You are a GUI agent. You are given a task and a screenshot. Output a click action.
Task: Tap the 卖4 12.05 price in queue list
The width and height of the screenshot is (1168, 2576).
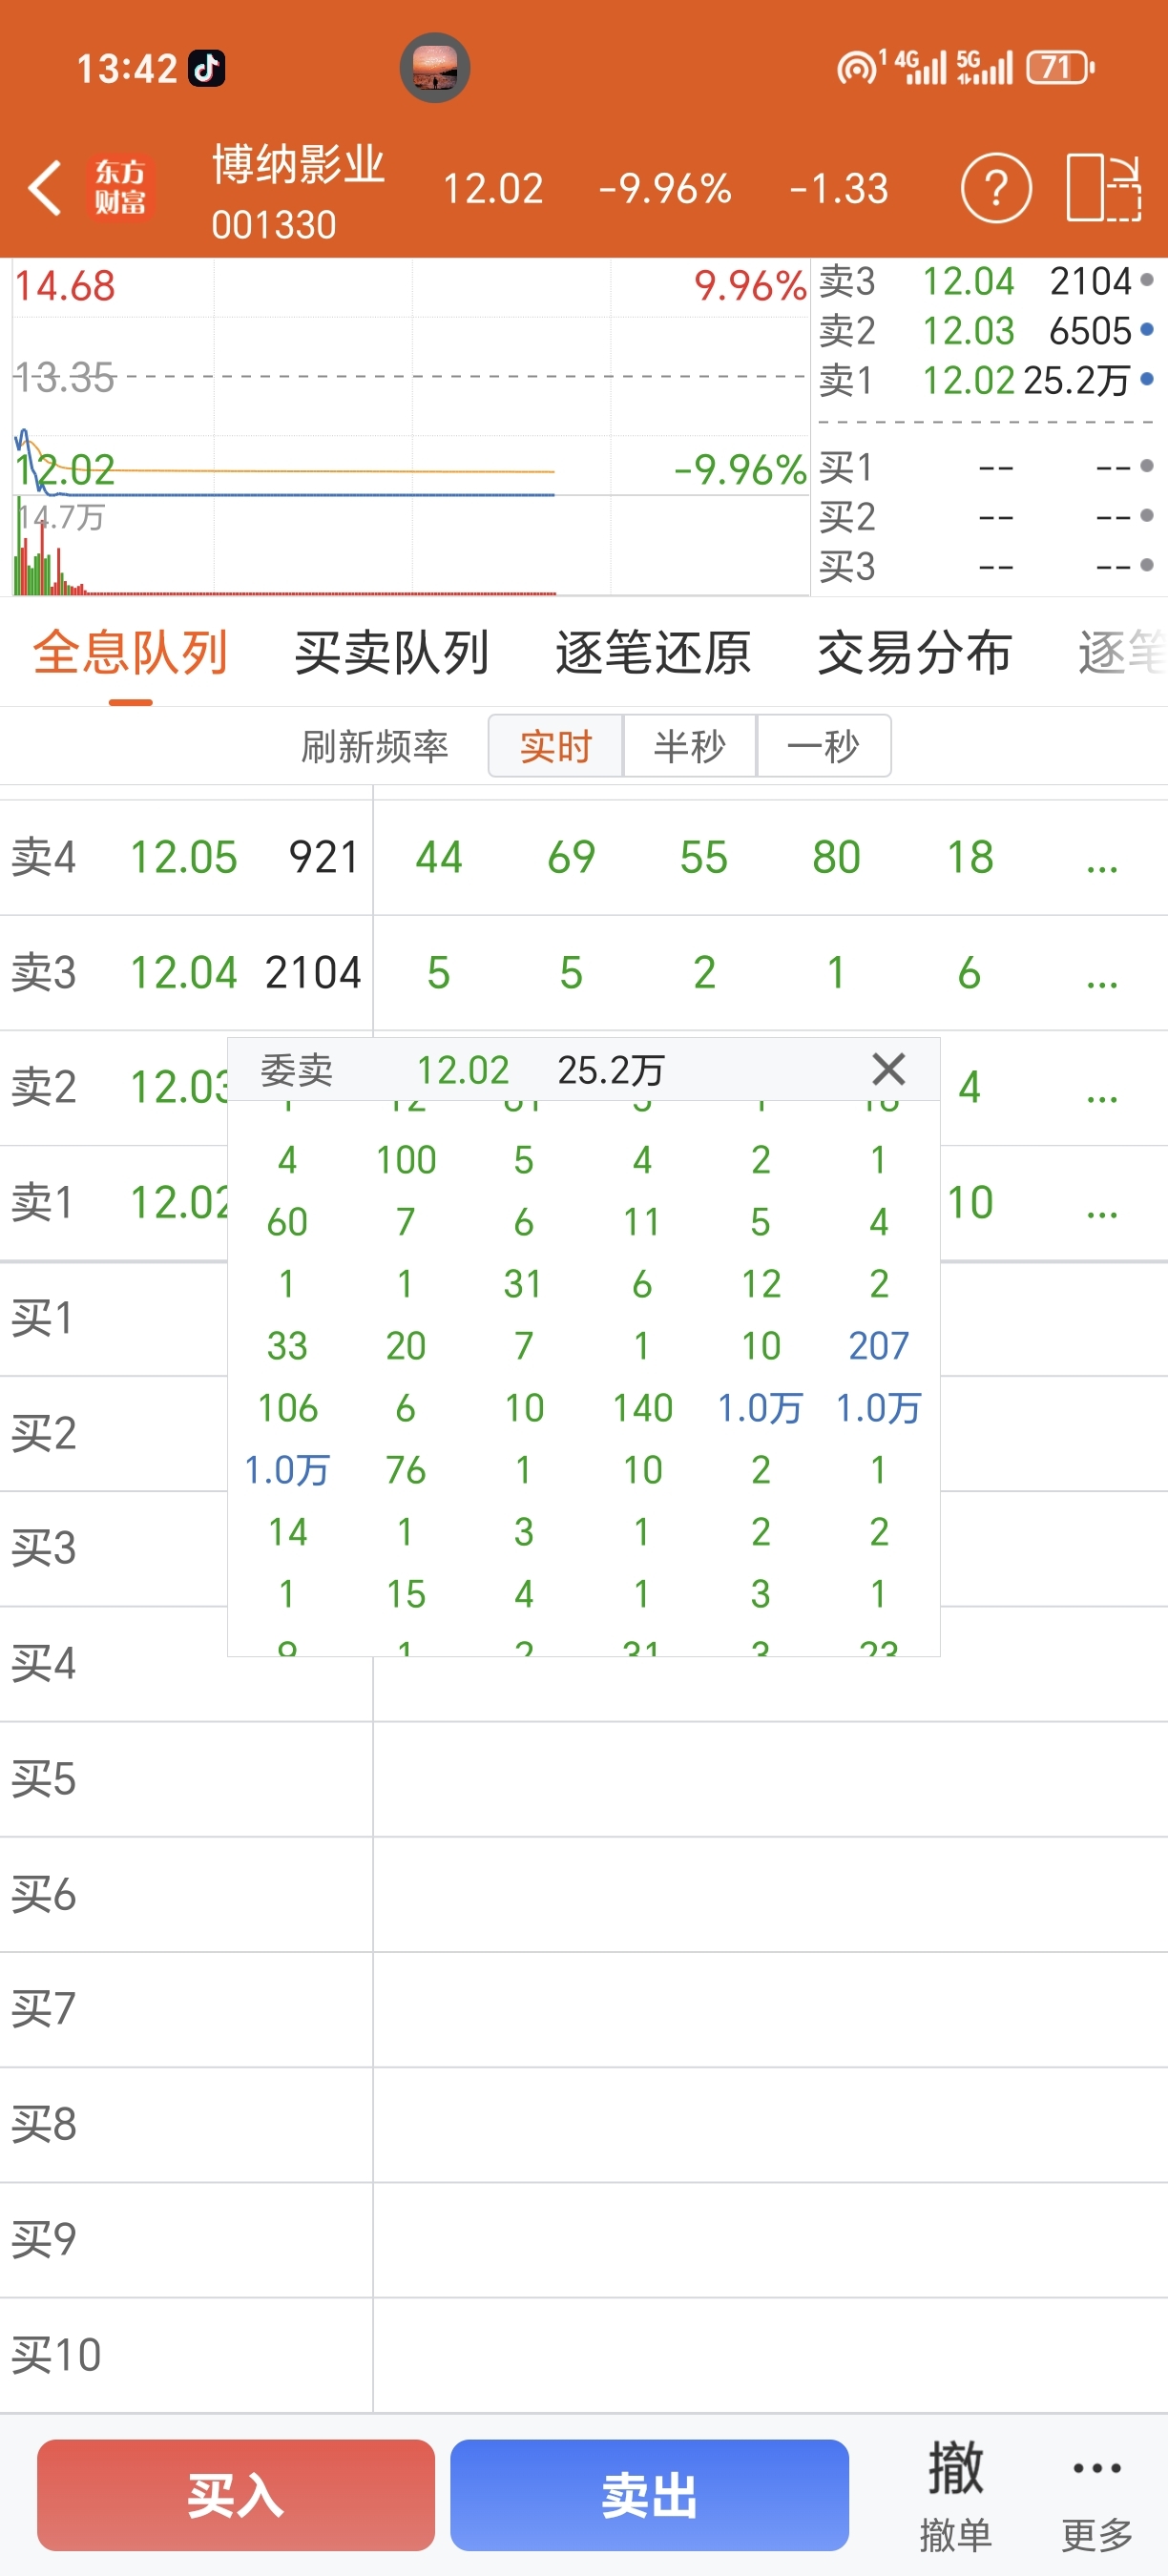click(x=184, y=858)
